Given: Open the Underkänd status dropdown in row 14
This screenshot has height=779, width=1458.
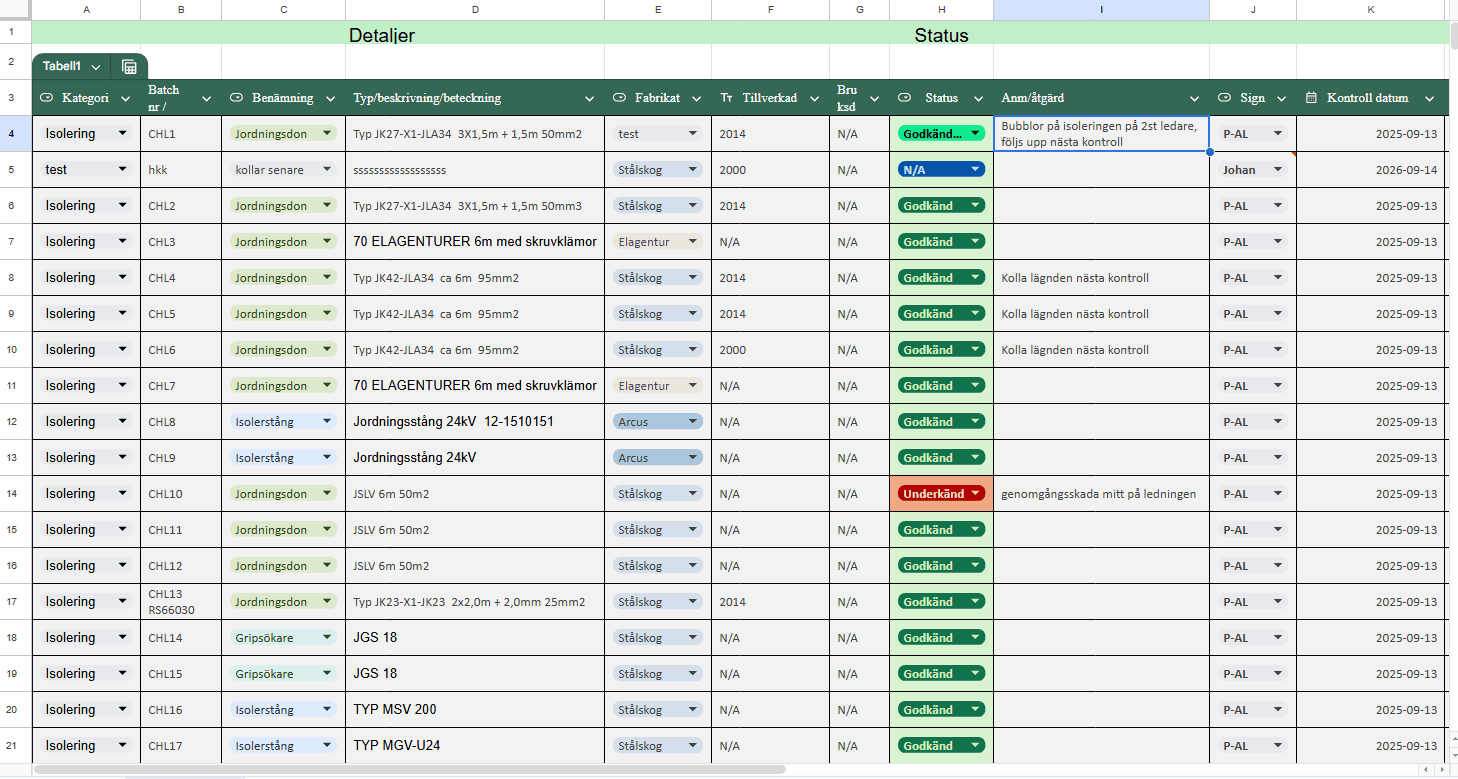Looking at the screenshot, I should click(941, 494).
